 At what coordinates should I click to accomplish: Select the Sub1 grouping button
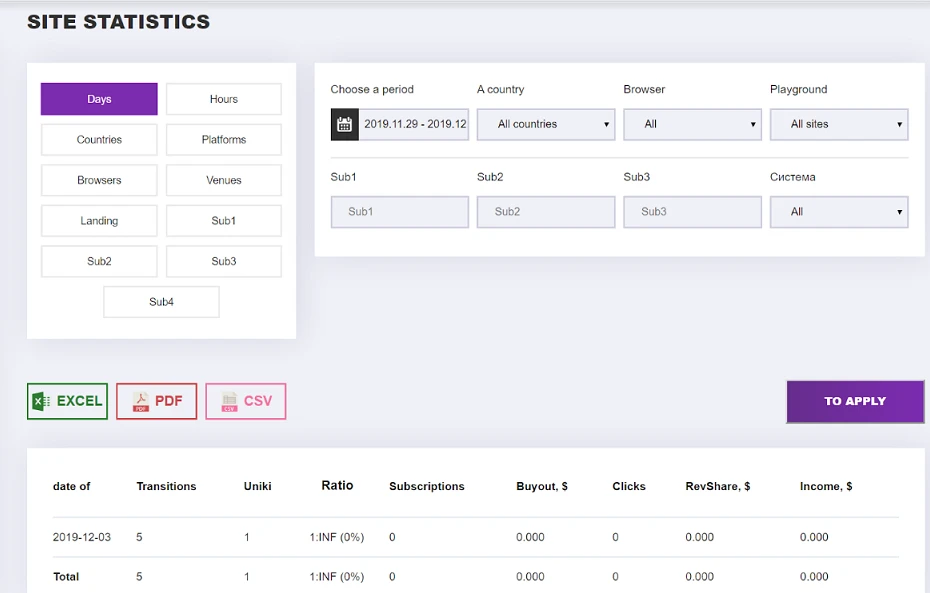(224, 221)
